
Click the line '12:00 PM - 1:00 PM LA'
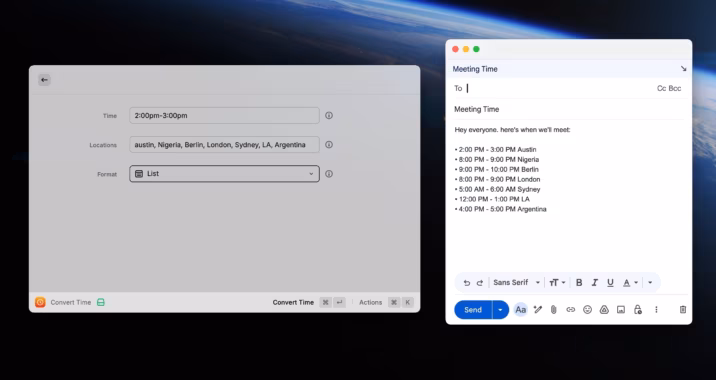tap(492, 199)
